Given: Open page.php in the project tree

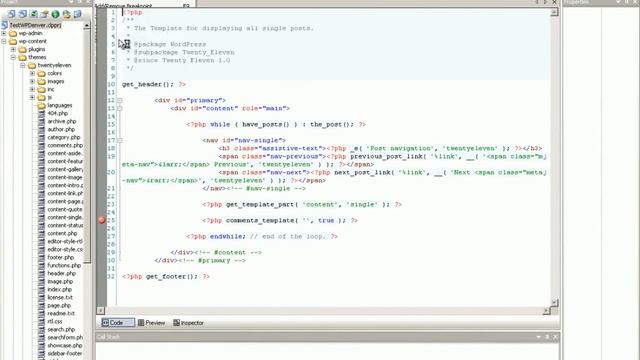Looking at the screenshot, I should pos(59,306).
